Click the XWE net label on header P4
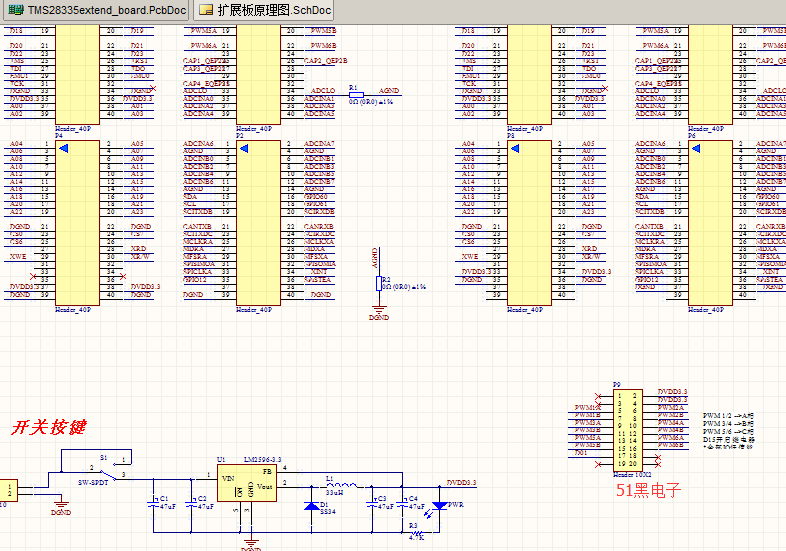The width and height of the screenshot is (786, 551). pos(18,256)
